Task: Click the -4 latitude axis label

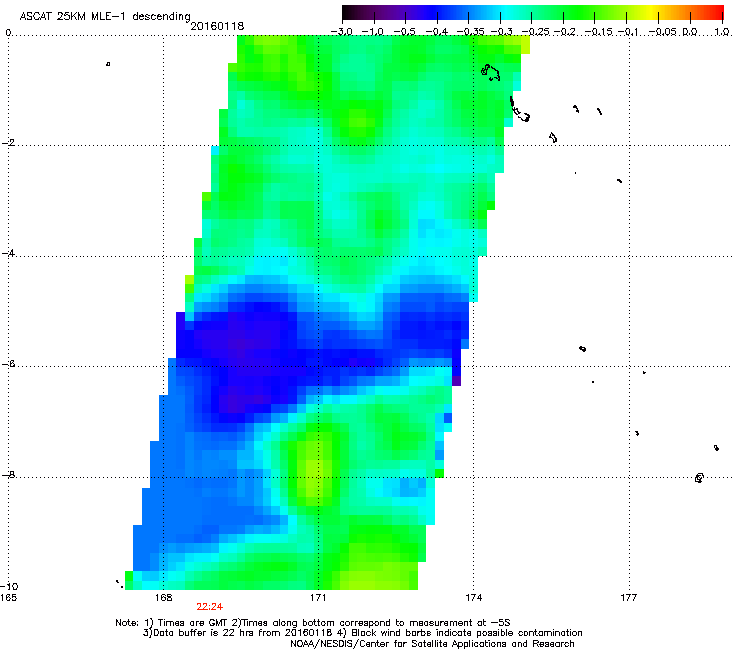Action: (8, 253)
